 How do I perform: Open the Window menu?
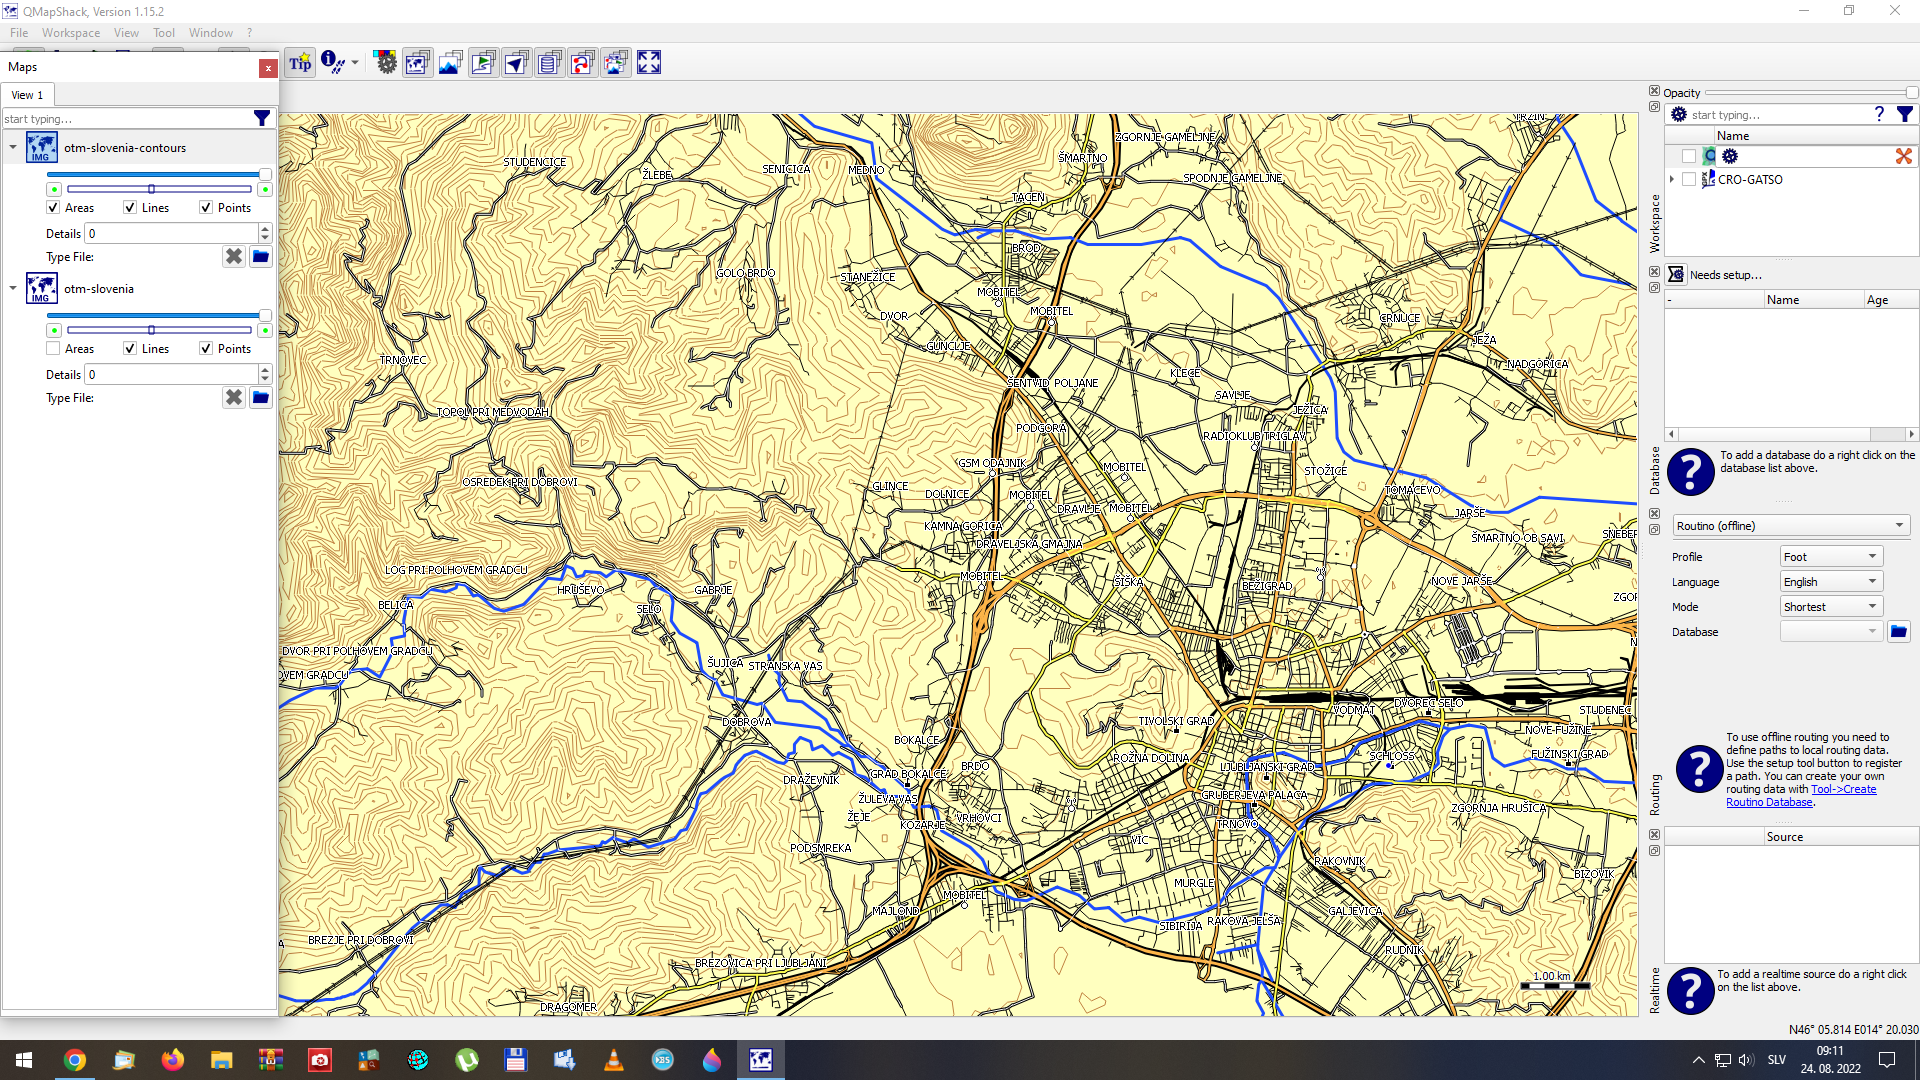[x=211, y=33]
